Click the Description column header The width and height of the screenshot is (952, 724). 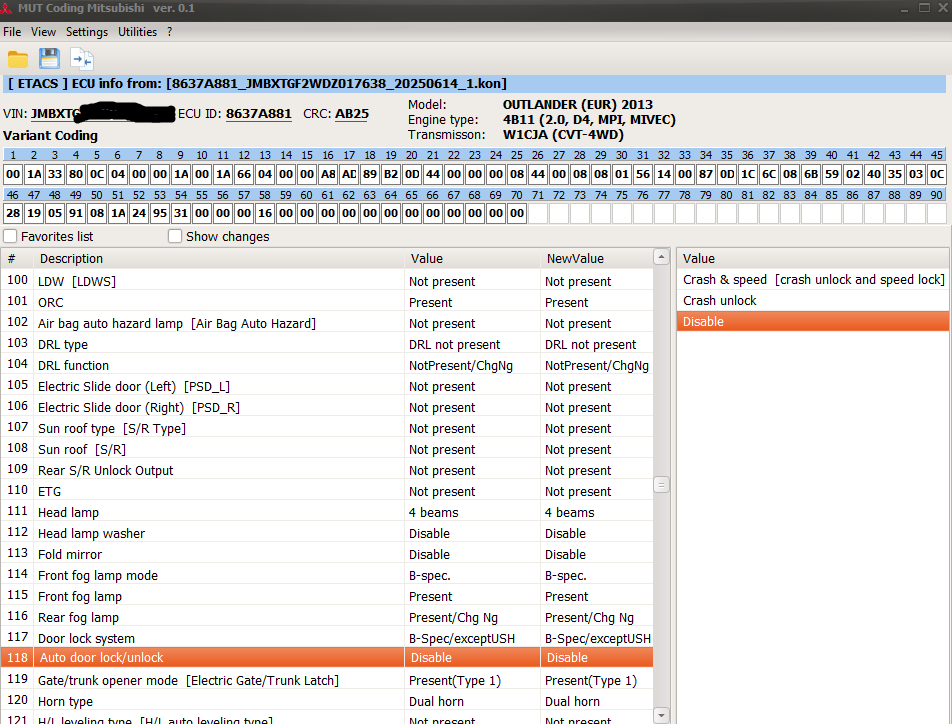pyautogui.click(x=219, y=258)
